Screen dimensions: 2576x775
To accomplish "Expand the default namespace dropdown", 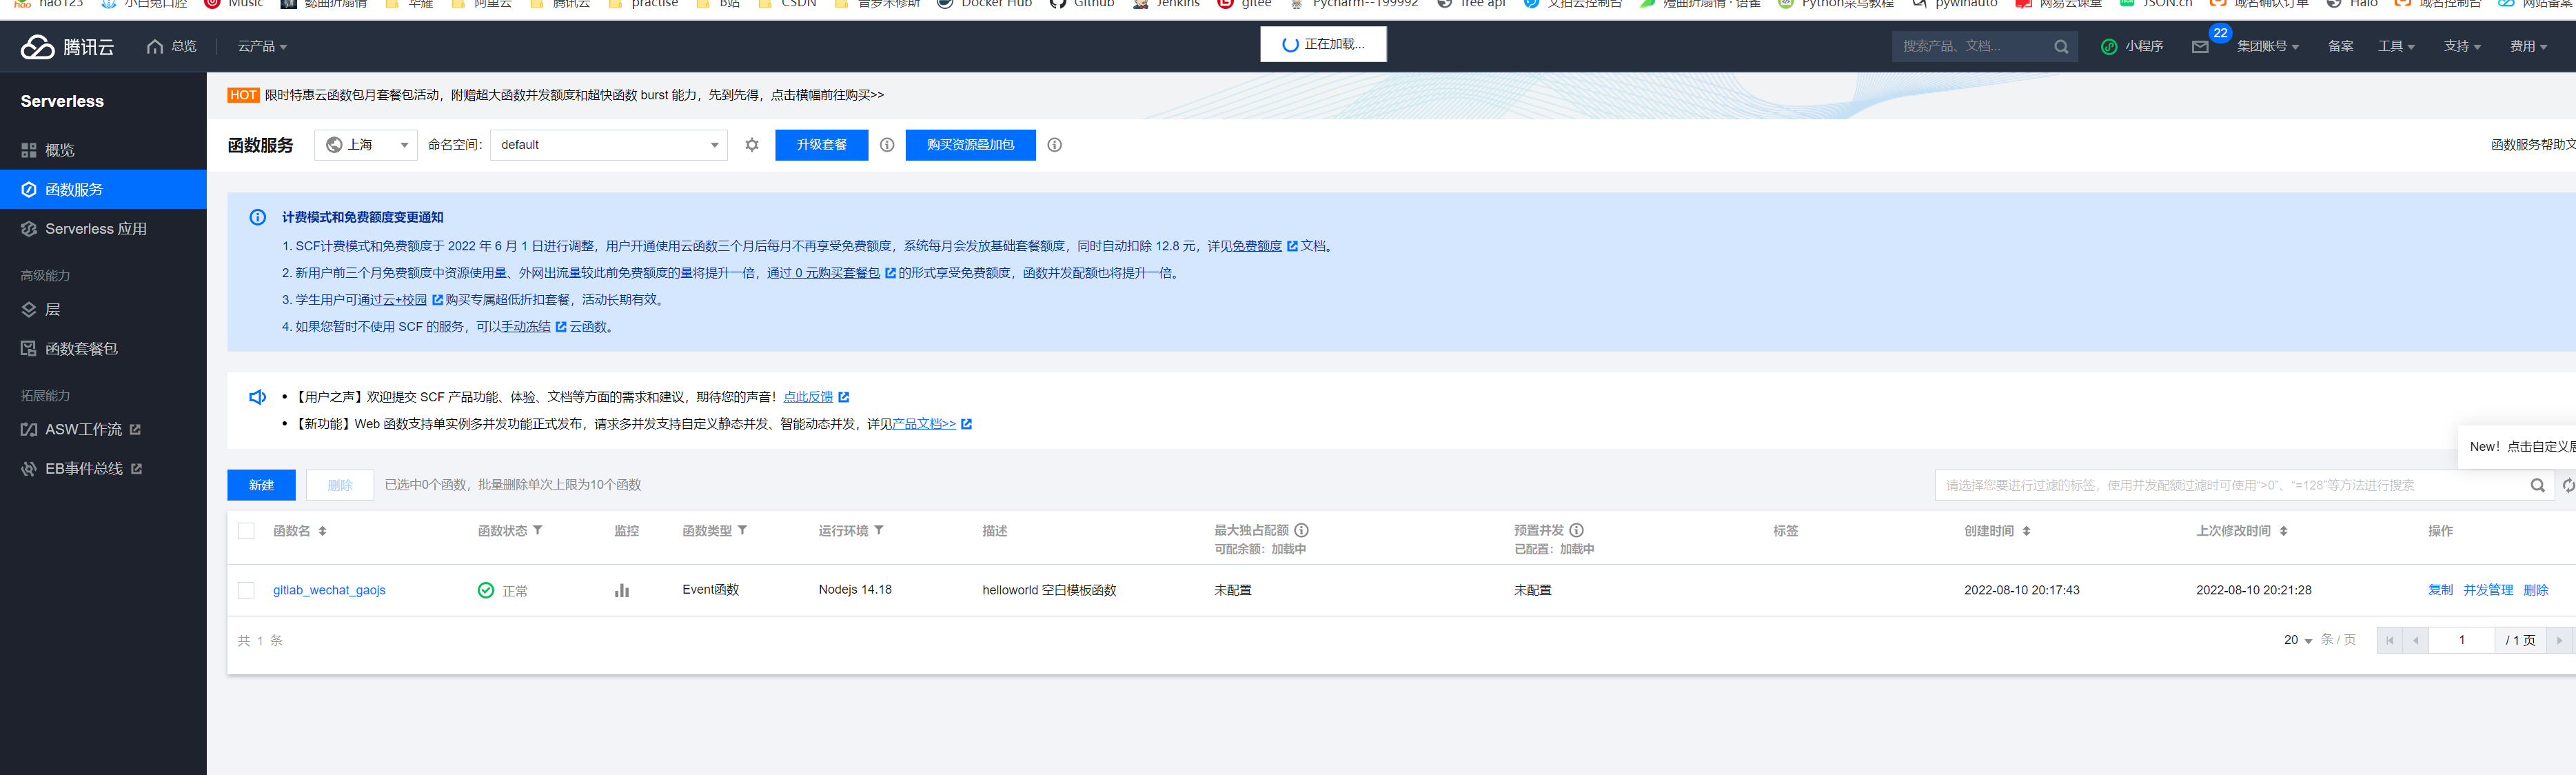I will pos(608,144).
